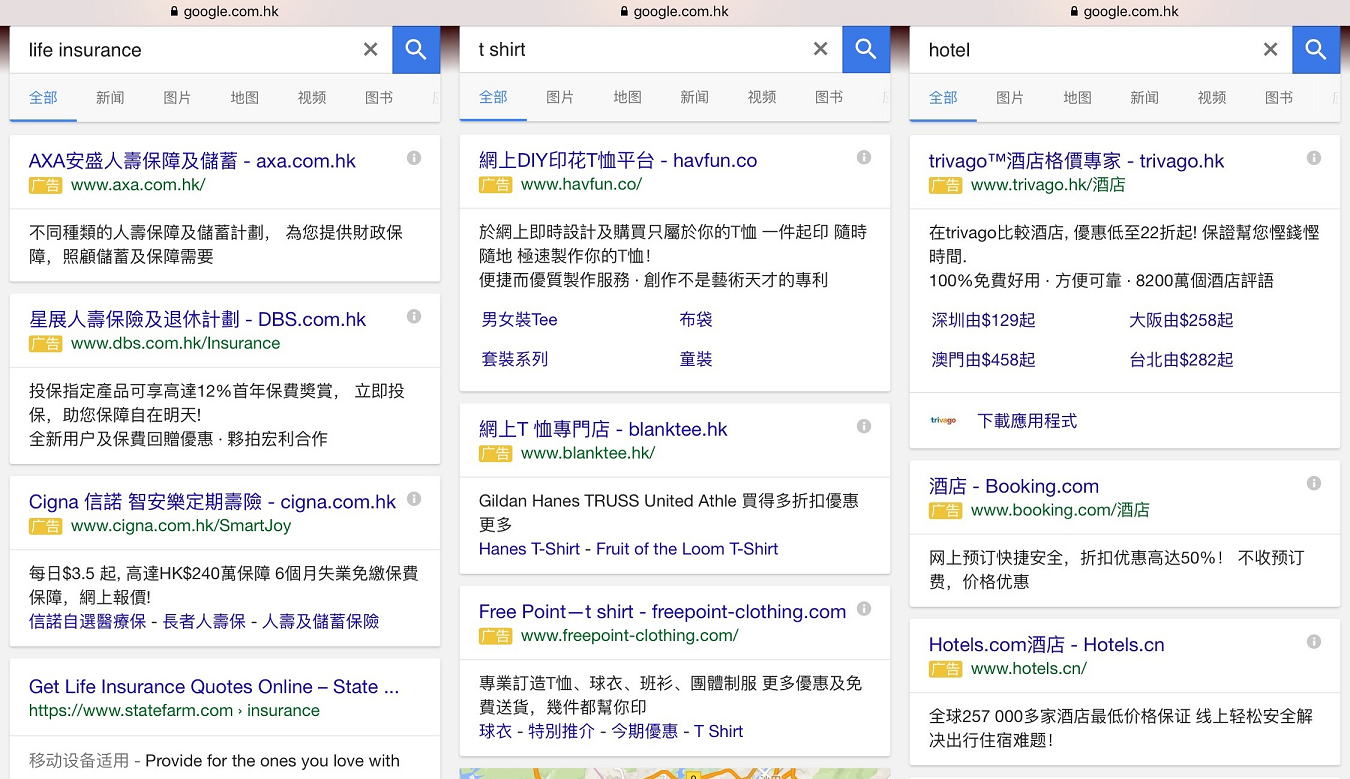Open info icon on AXA ad
The height and width of the screenshot is (779, 1350).
click(414, 158)
